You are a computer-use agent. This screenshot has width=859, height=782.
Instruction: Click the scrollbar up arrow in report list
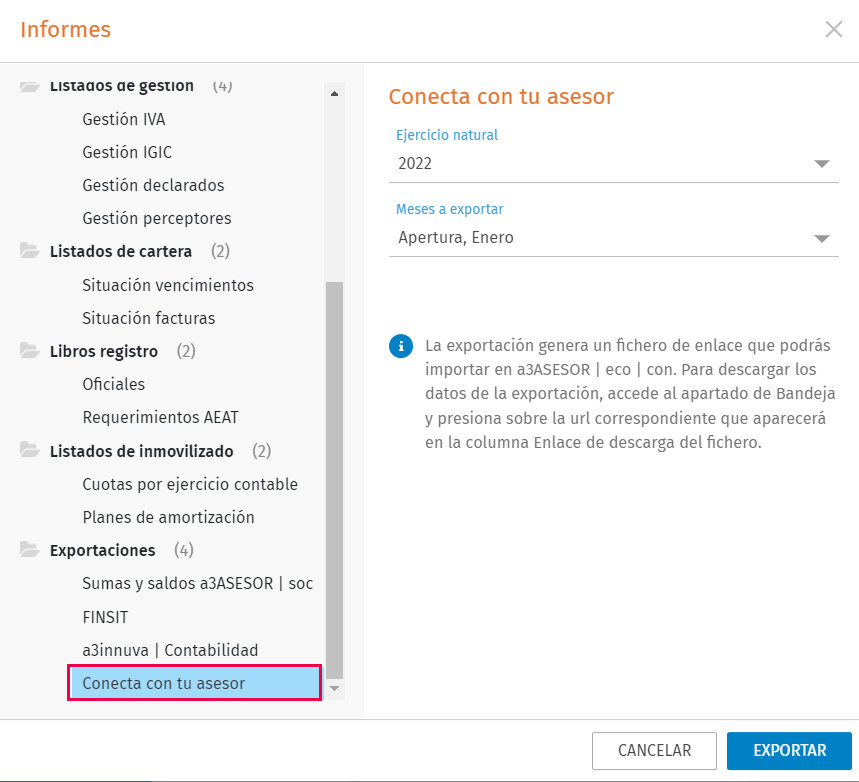coord(334,94)
